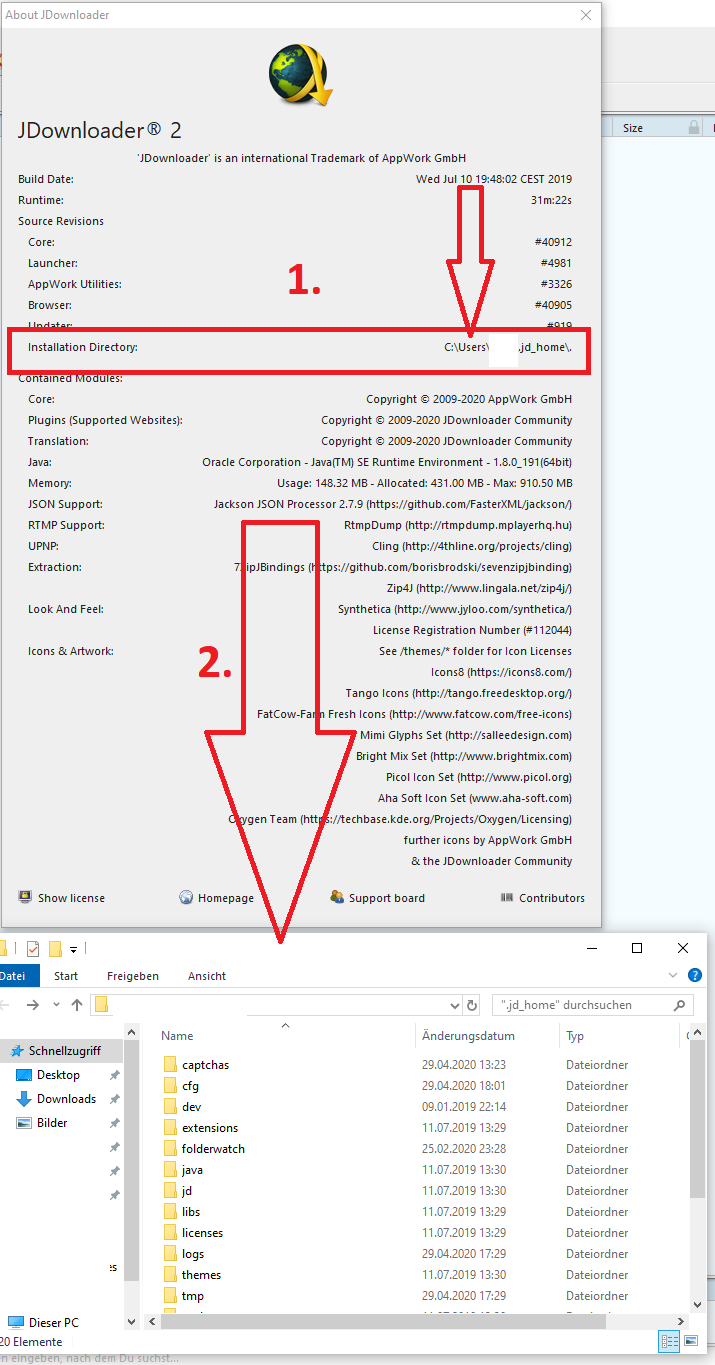The image size is (715, 1365).
Task: Click the navigation pane scrollbar
Action: (x=131, y=1160)
